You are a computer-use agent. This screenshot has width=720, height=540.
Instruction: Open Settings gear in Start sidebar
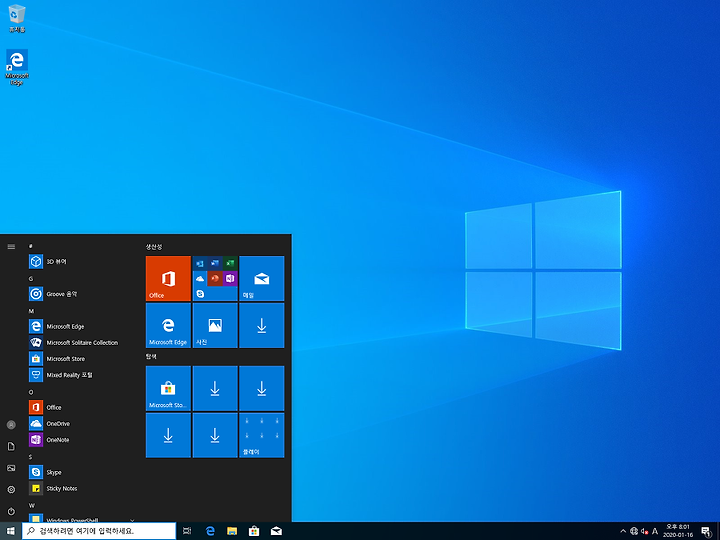11,489
